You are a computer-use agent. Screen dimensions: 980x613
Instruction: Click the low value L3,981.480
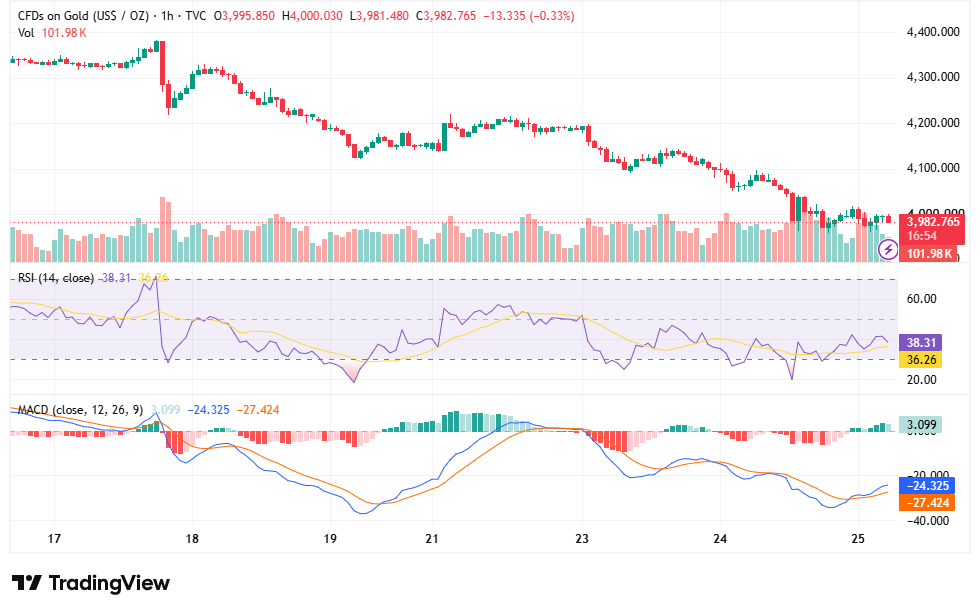[379, 16]
